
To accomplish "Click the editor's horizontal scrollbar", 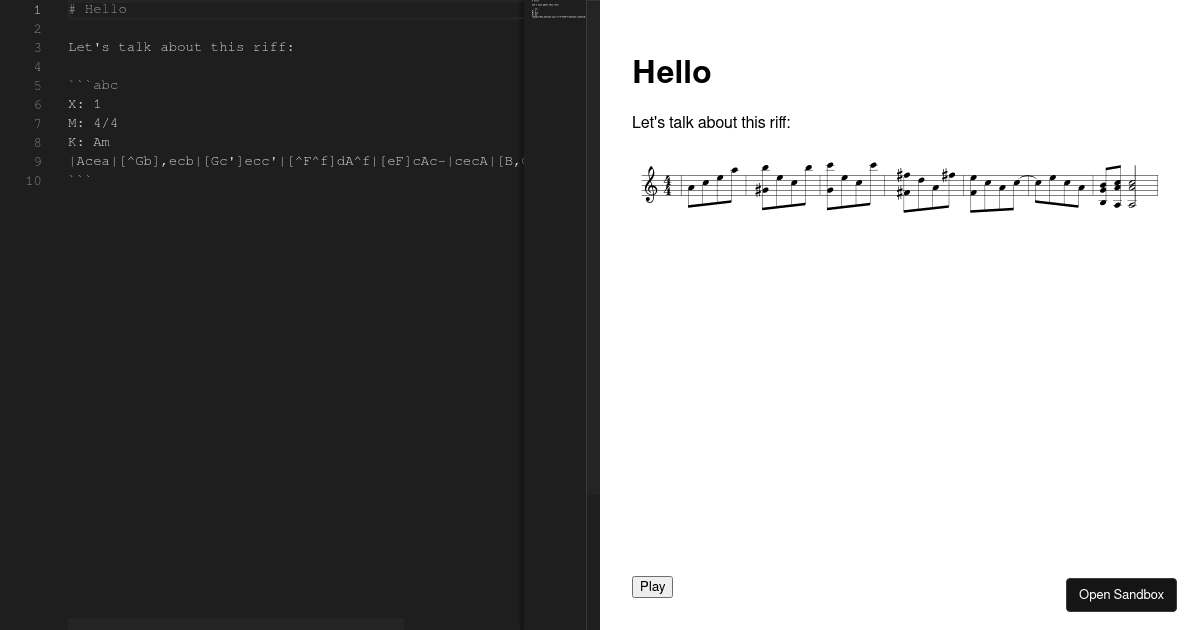I will point(236,624).
